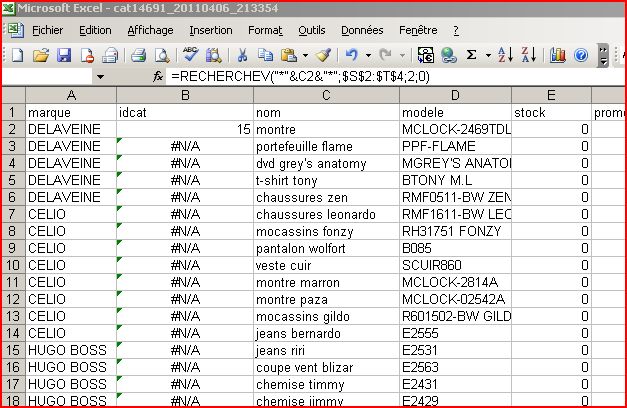Click the Name Box field

tap(47, 76)
